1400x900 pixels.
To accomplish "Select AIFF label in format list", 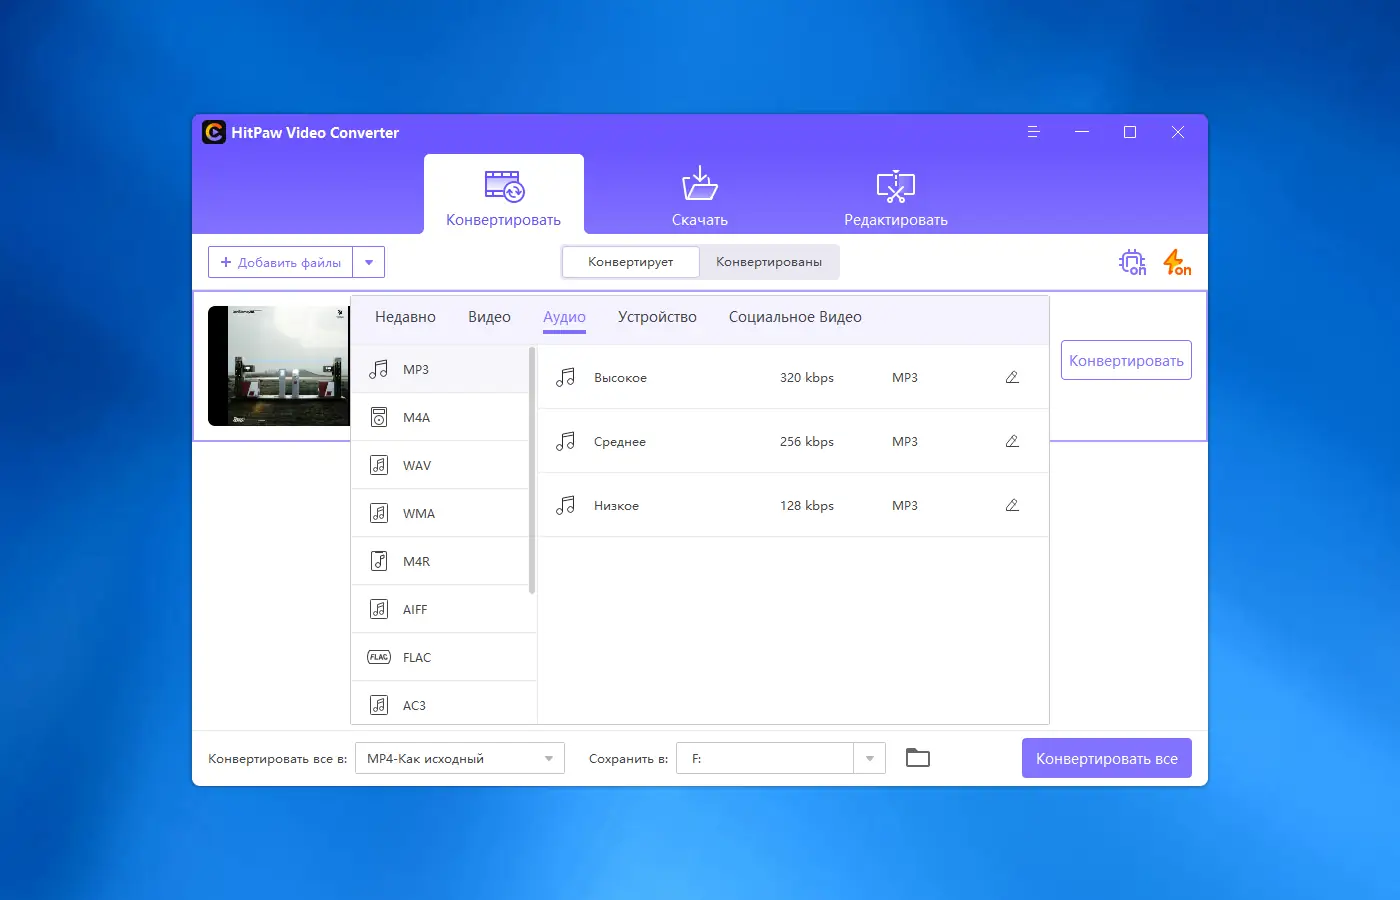I will 415,609.
